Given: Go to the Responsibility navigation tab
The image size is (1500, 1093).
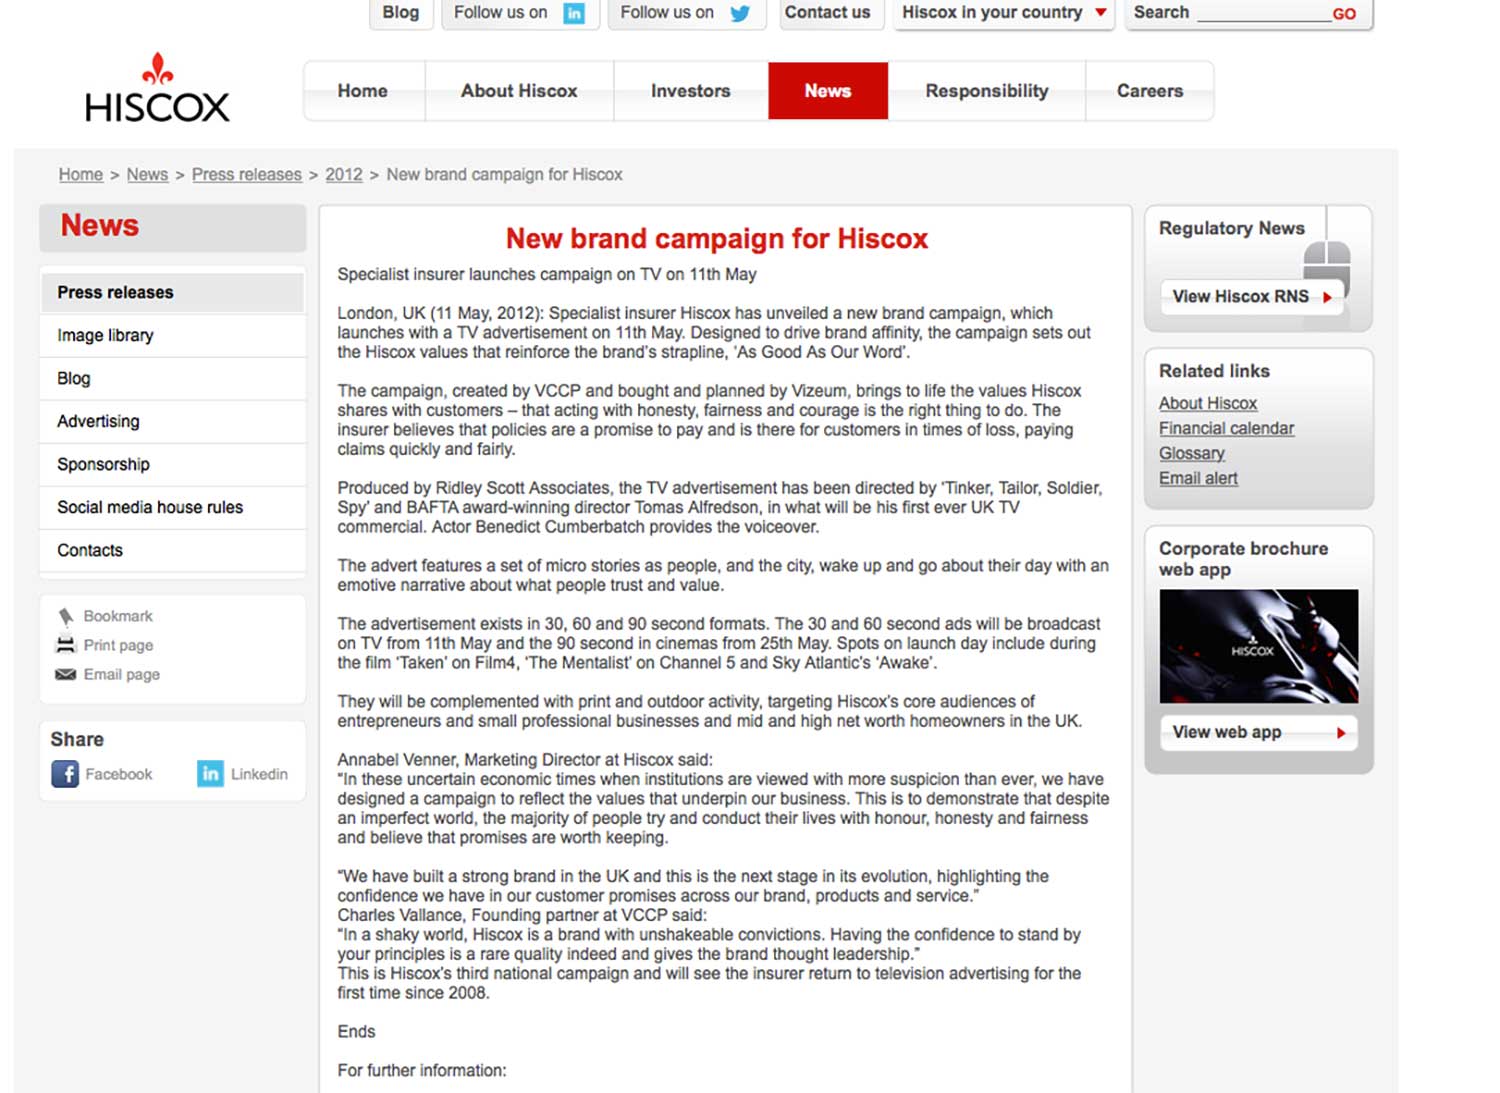Looking at the screenshot, I should pyautogui.click(x=986, y=91).
